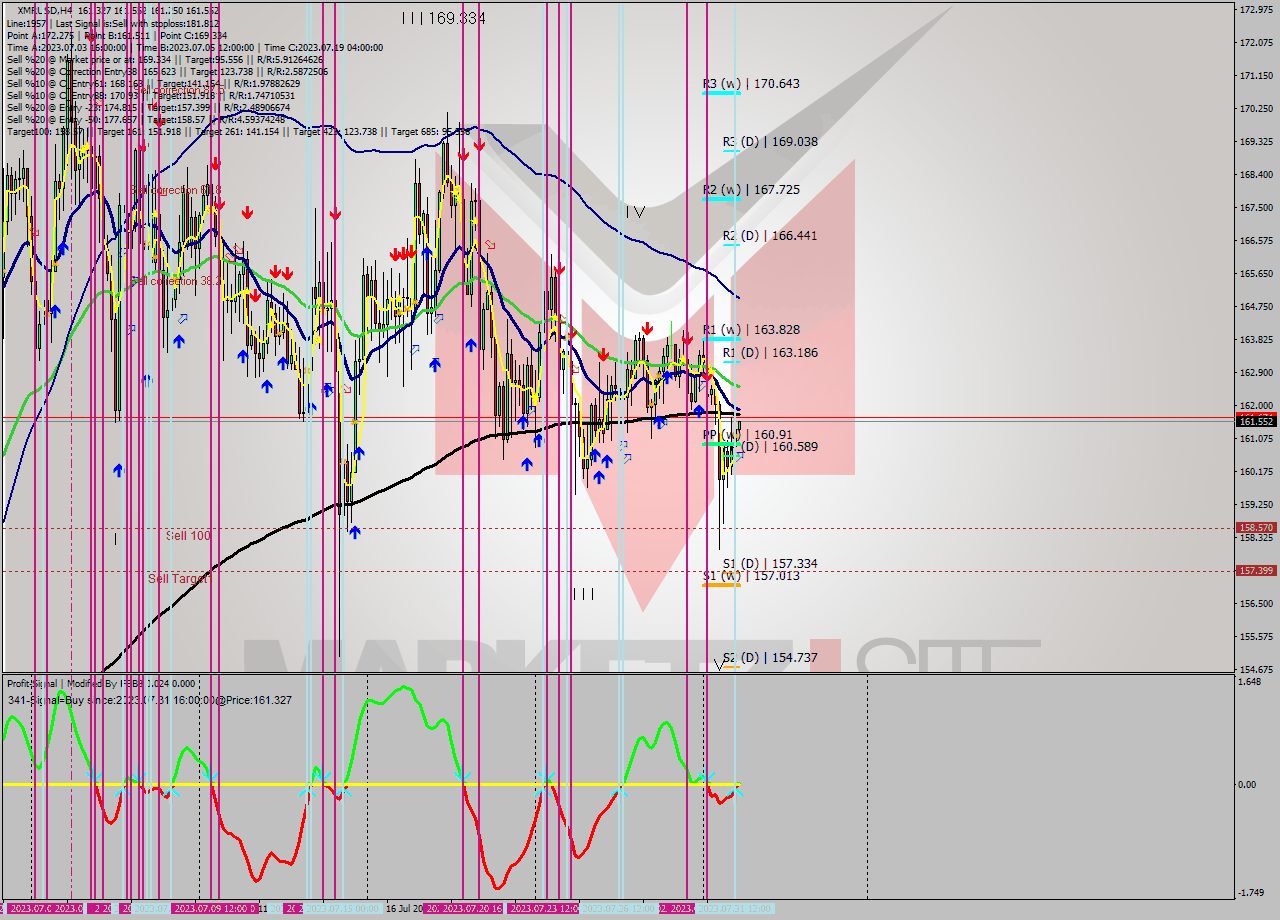Click the R1 (D) 163.186 pivot label
This screenshot has width=1280, height=920.
coord(770,353)
